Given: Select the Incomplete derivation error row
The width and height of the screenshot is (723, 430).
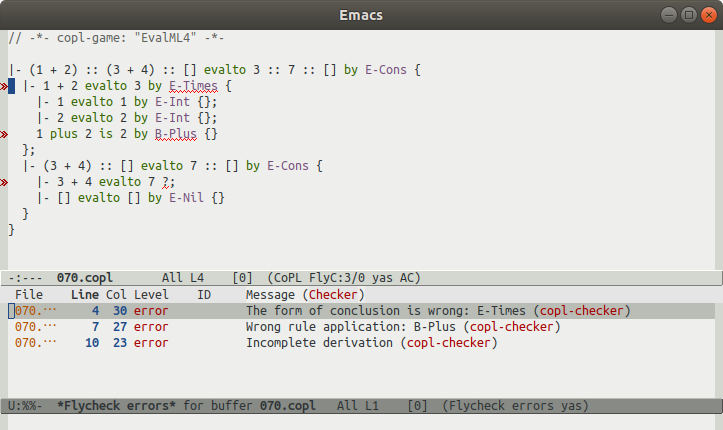Looking at the screenshot, I should coord(370,343).
